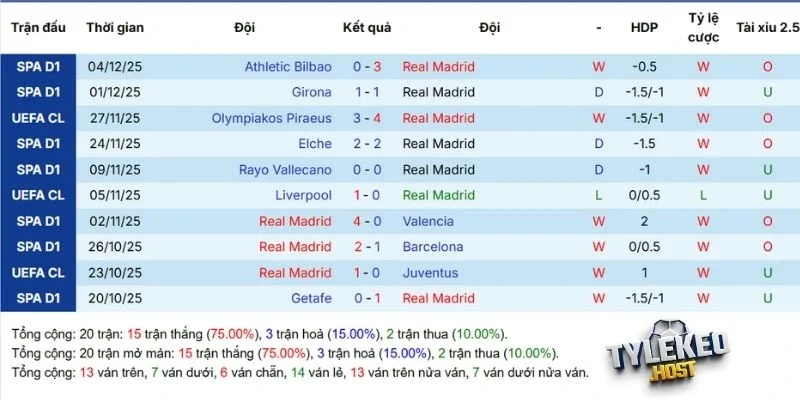Open the Athletic Bilbao team link
The width and height of the screenshot is (800, 400).
pyautogui.click(x=288, y=67)
